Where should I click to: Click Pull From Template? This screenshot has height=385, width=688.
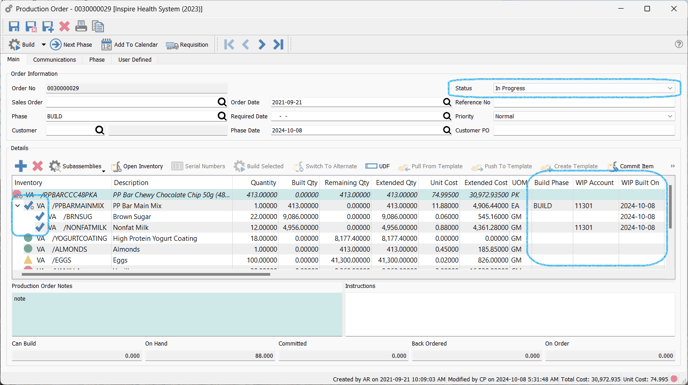(x=430, y=166)
